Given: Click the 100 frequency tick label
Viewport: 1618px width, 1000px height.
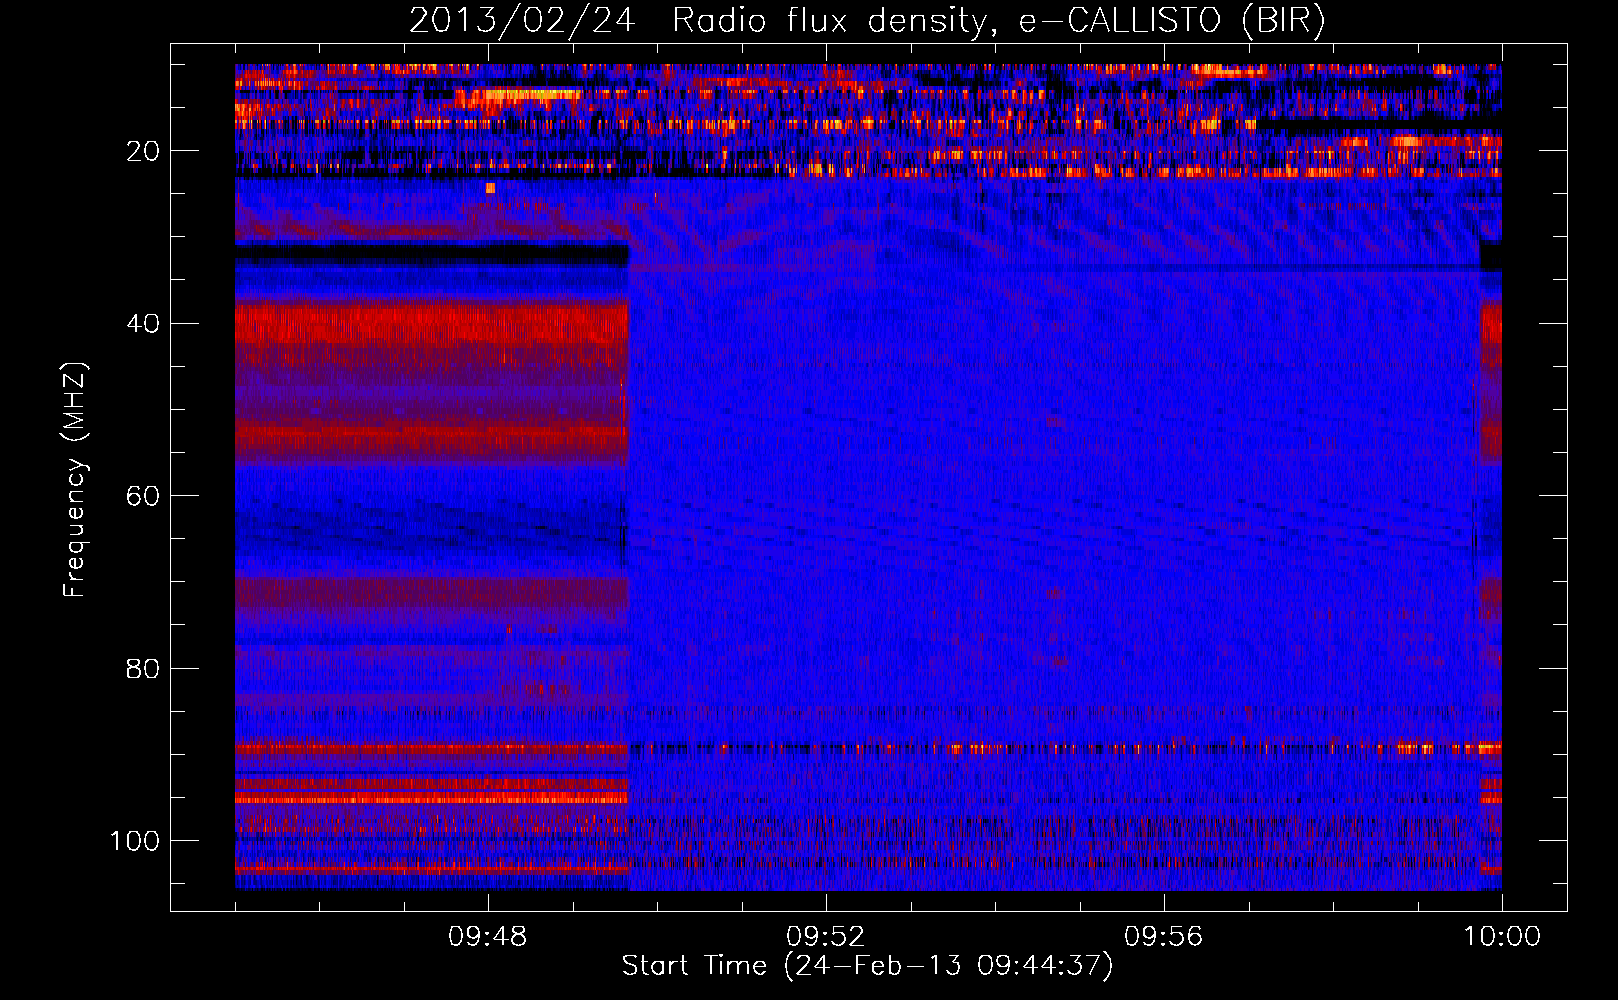Looking at the screenshot, I should (134, 841).
